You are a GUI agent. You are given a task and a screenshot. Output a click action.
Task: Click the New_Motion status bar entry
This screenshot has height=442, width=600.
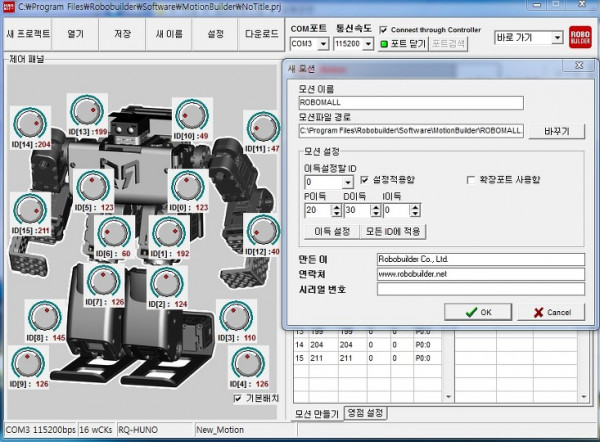246,430
